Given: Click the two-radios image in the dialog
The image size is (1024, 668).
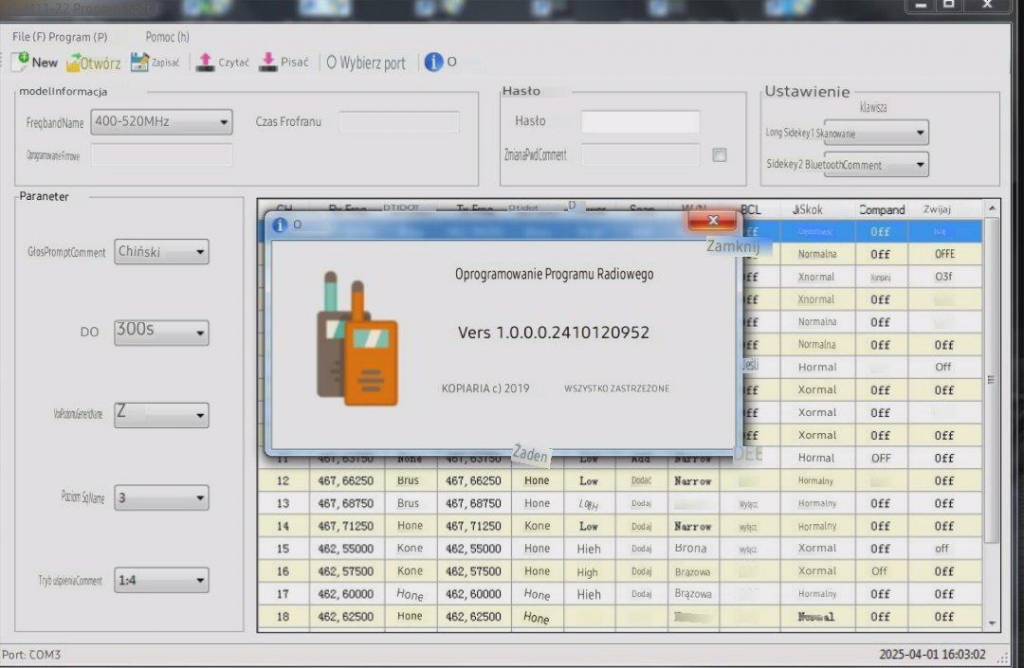Looking at the screenshot, I should tap(357, 339).
